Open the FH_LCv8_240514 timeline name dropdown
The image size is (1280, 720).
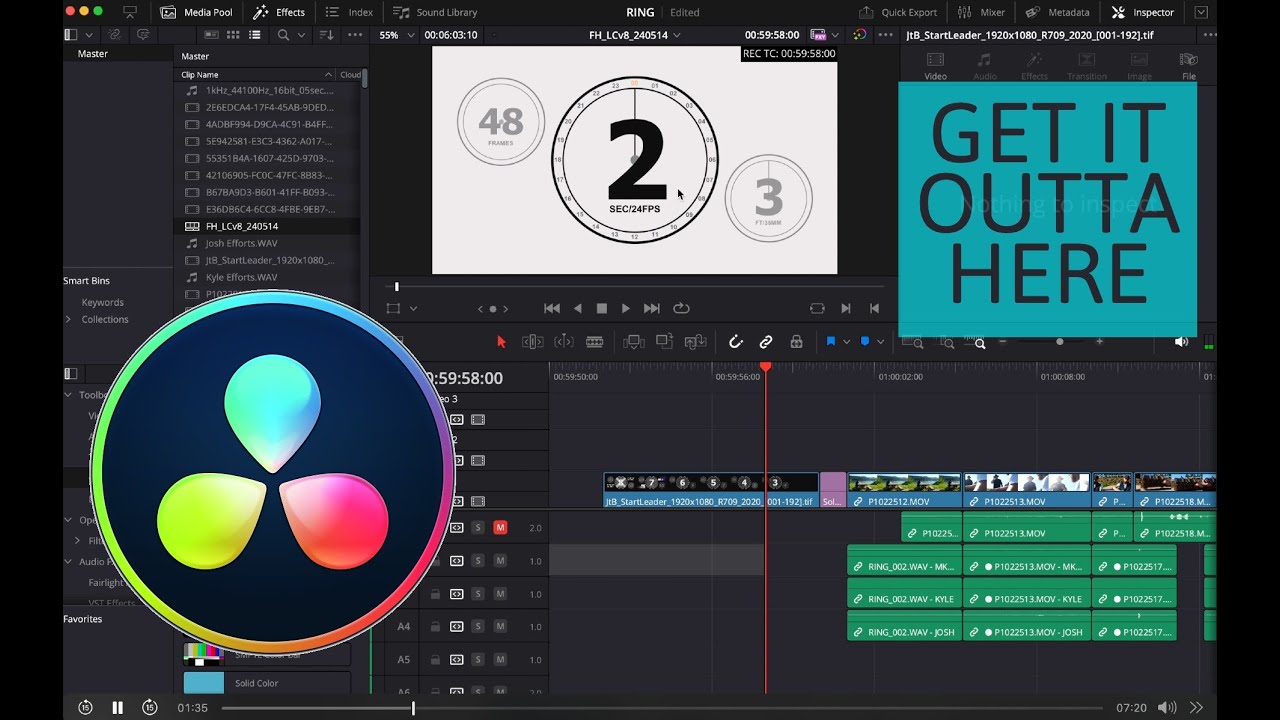(635, 35)
